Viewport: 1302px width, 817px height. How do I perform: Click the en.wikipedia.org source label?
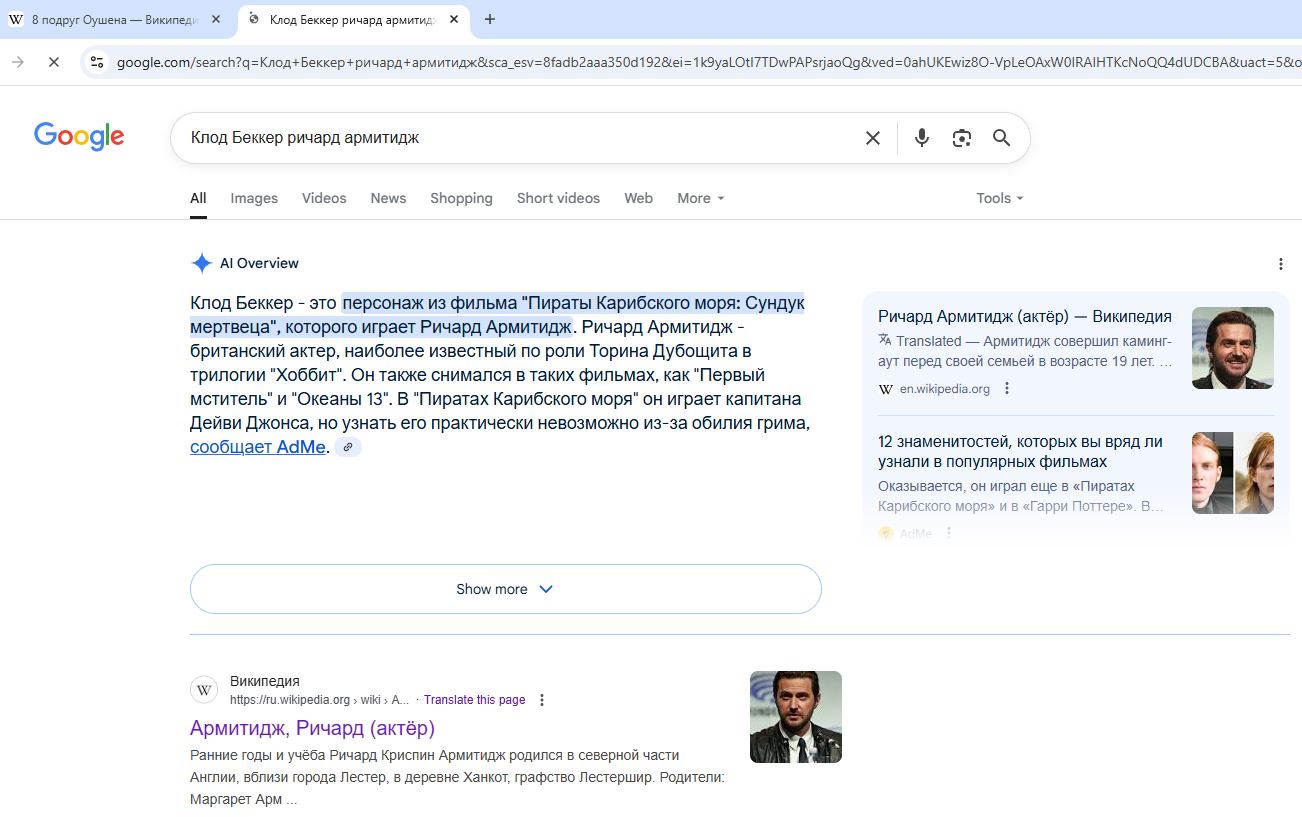[x=945, y=388]
